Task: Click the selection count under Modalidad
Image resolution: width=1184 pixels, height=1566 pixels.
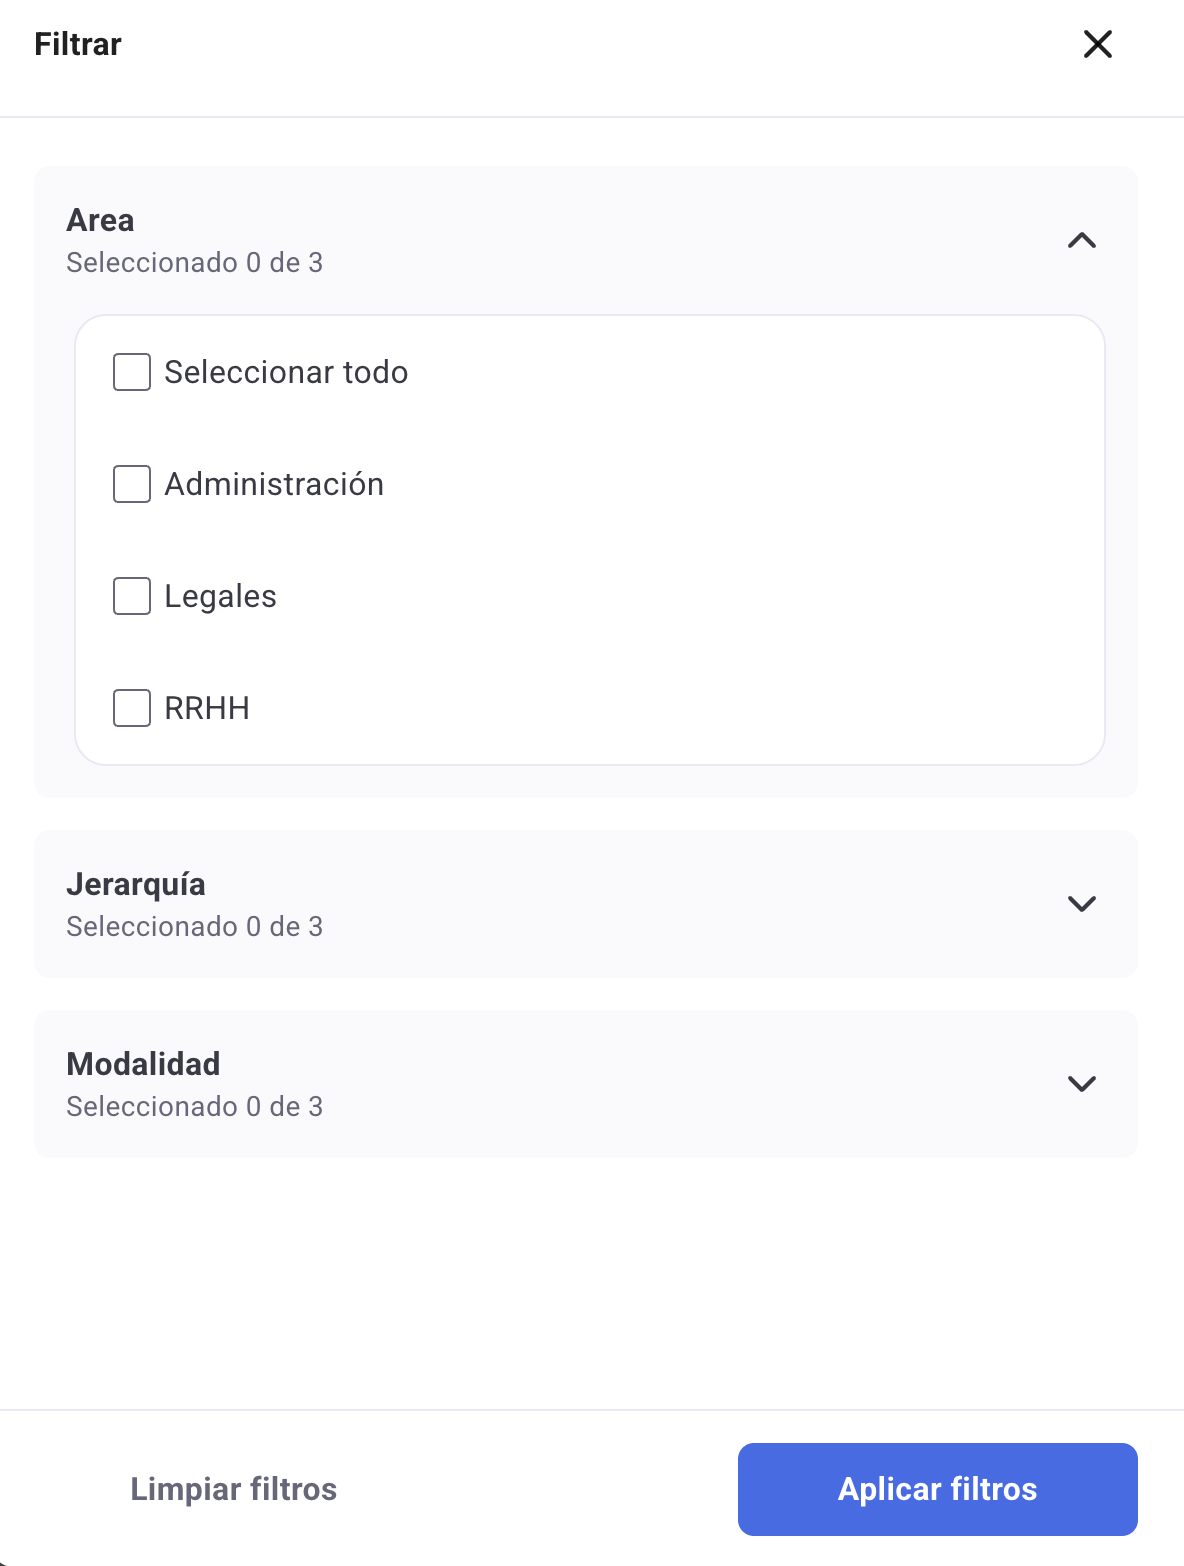Action: click(194, 1107)
